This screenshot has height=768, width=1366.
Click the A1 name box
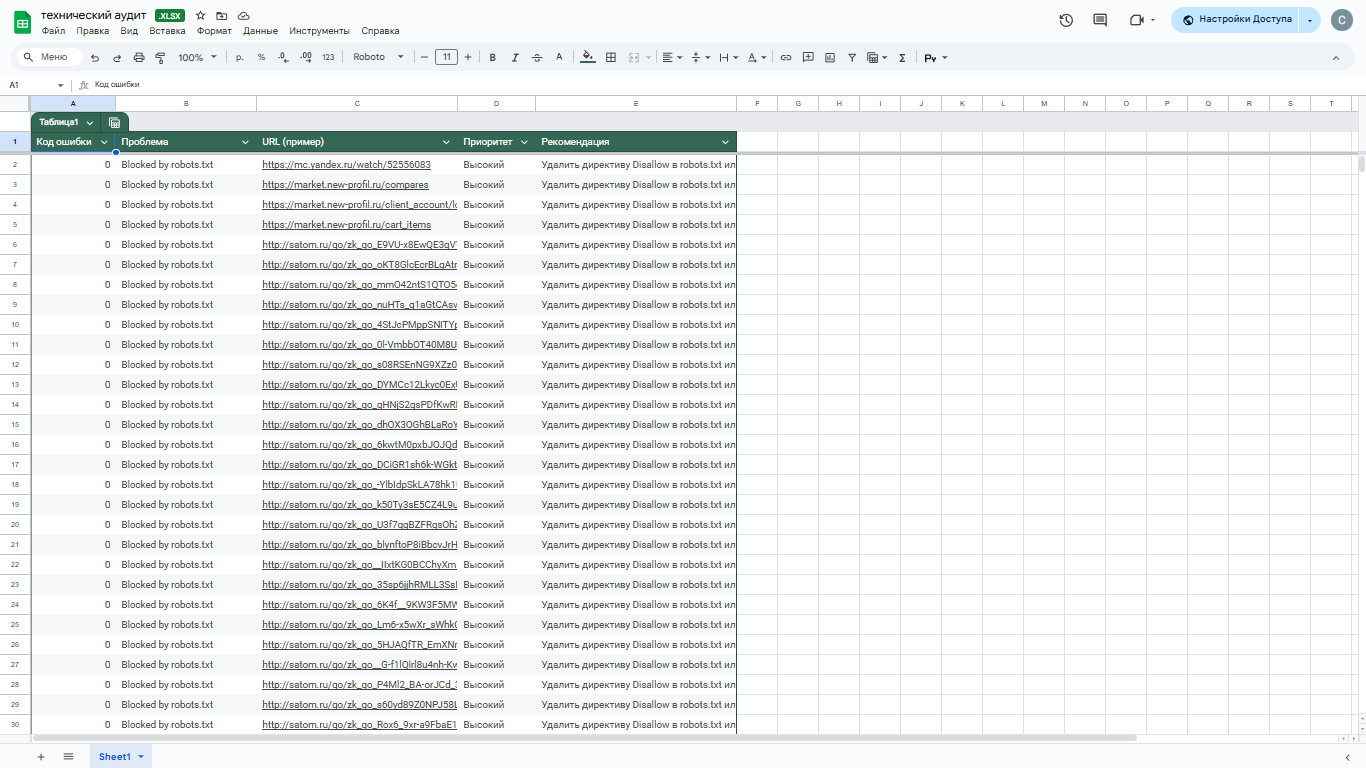(36, 85)
